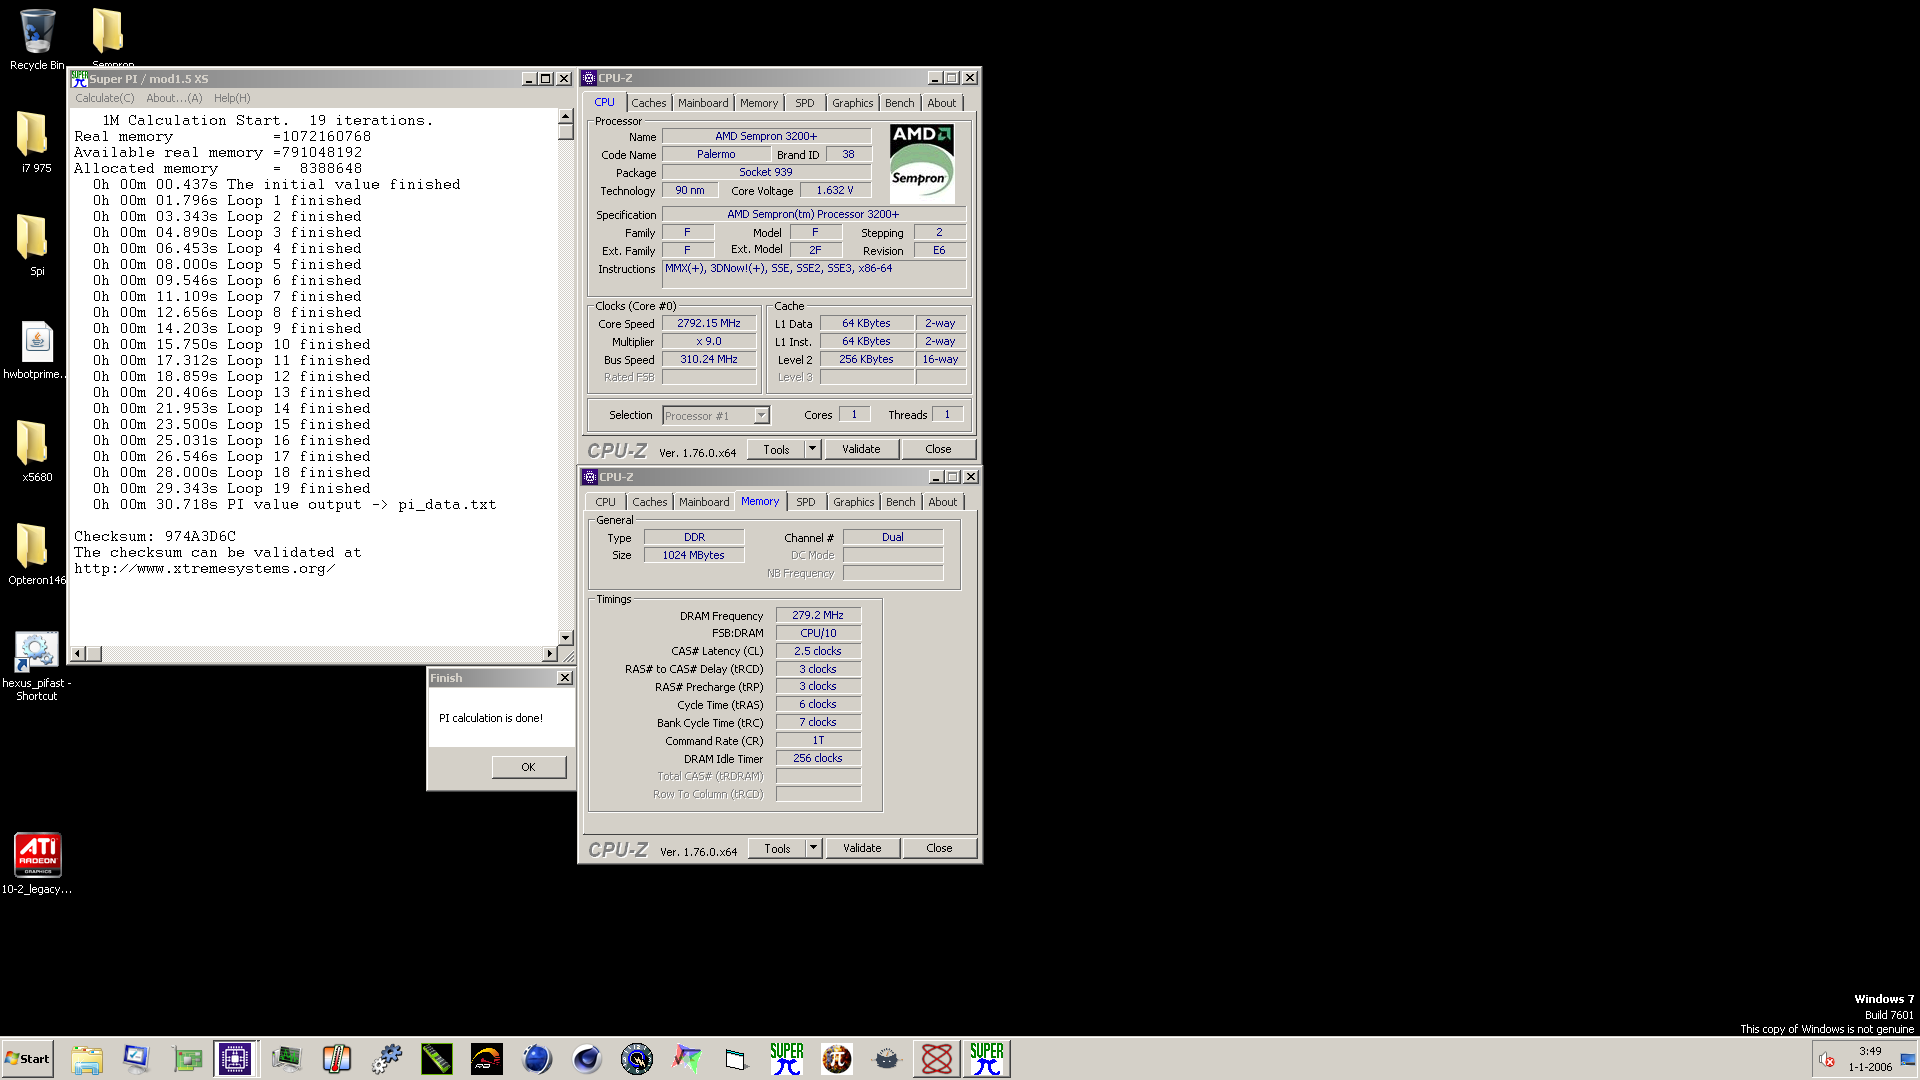Viewport: 1920px width, 1080px height.
Task: Click the Windows Start button
Action: [x=27, y=1059]
